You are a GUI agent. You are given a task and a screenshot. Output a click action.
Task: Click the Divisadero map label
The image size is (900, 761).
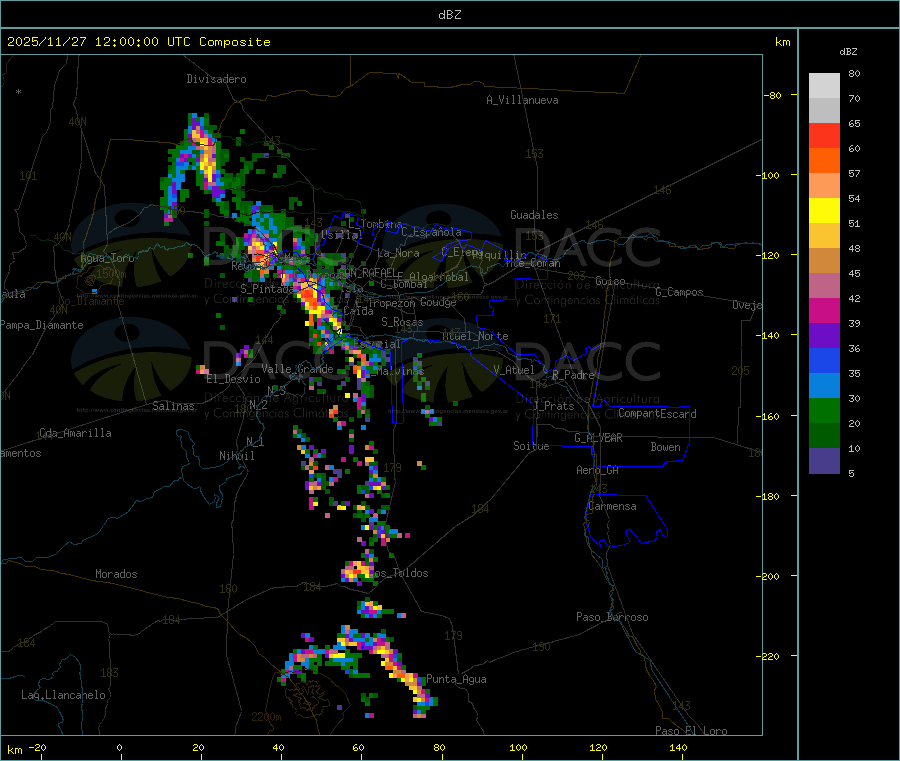click(216, 79)
